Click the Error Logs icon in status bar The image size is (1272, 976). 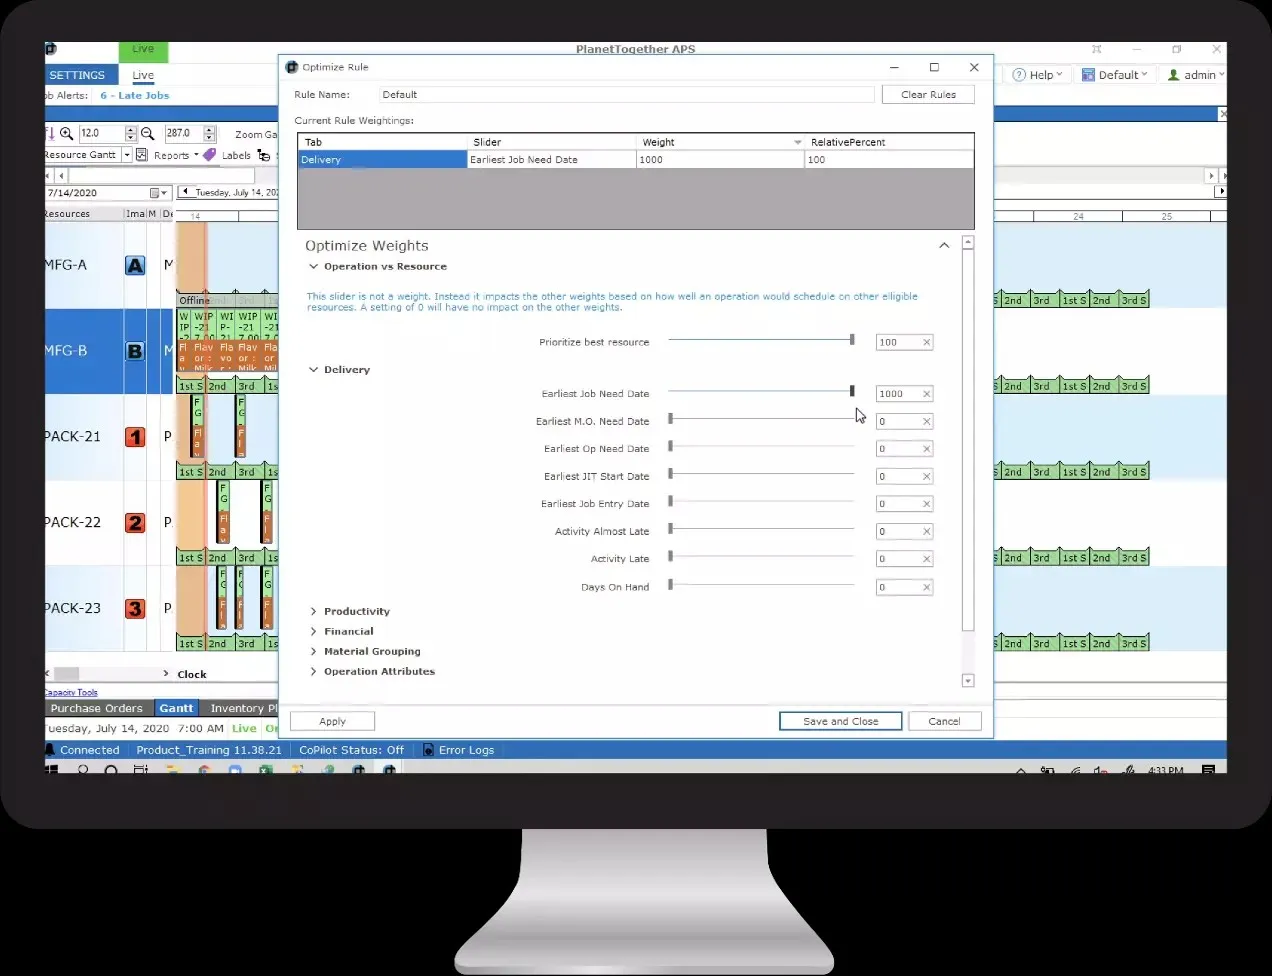428,750
